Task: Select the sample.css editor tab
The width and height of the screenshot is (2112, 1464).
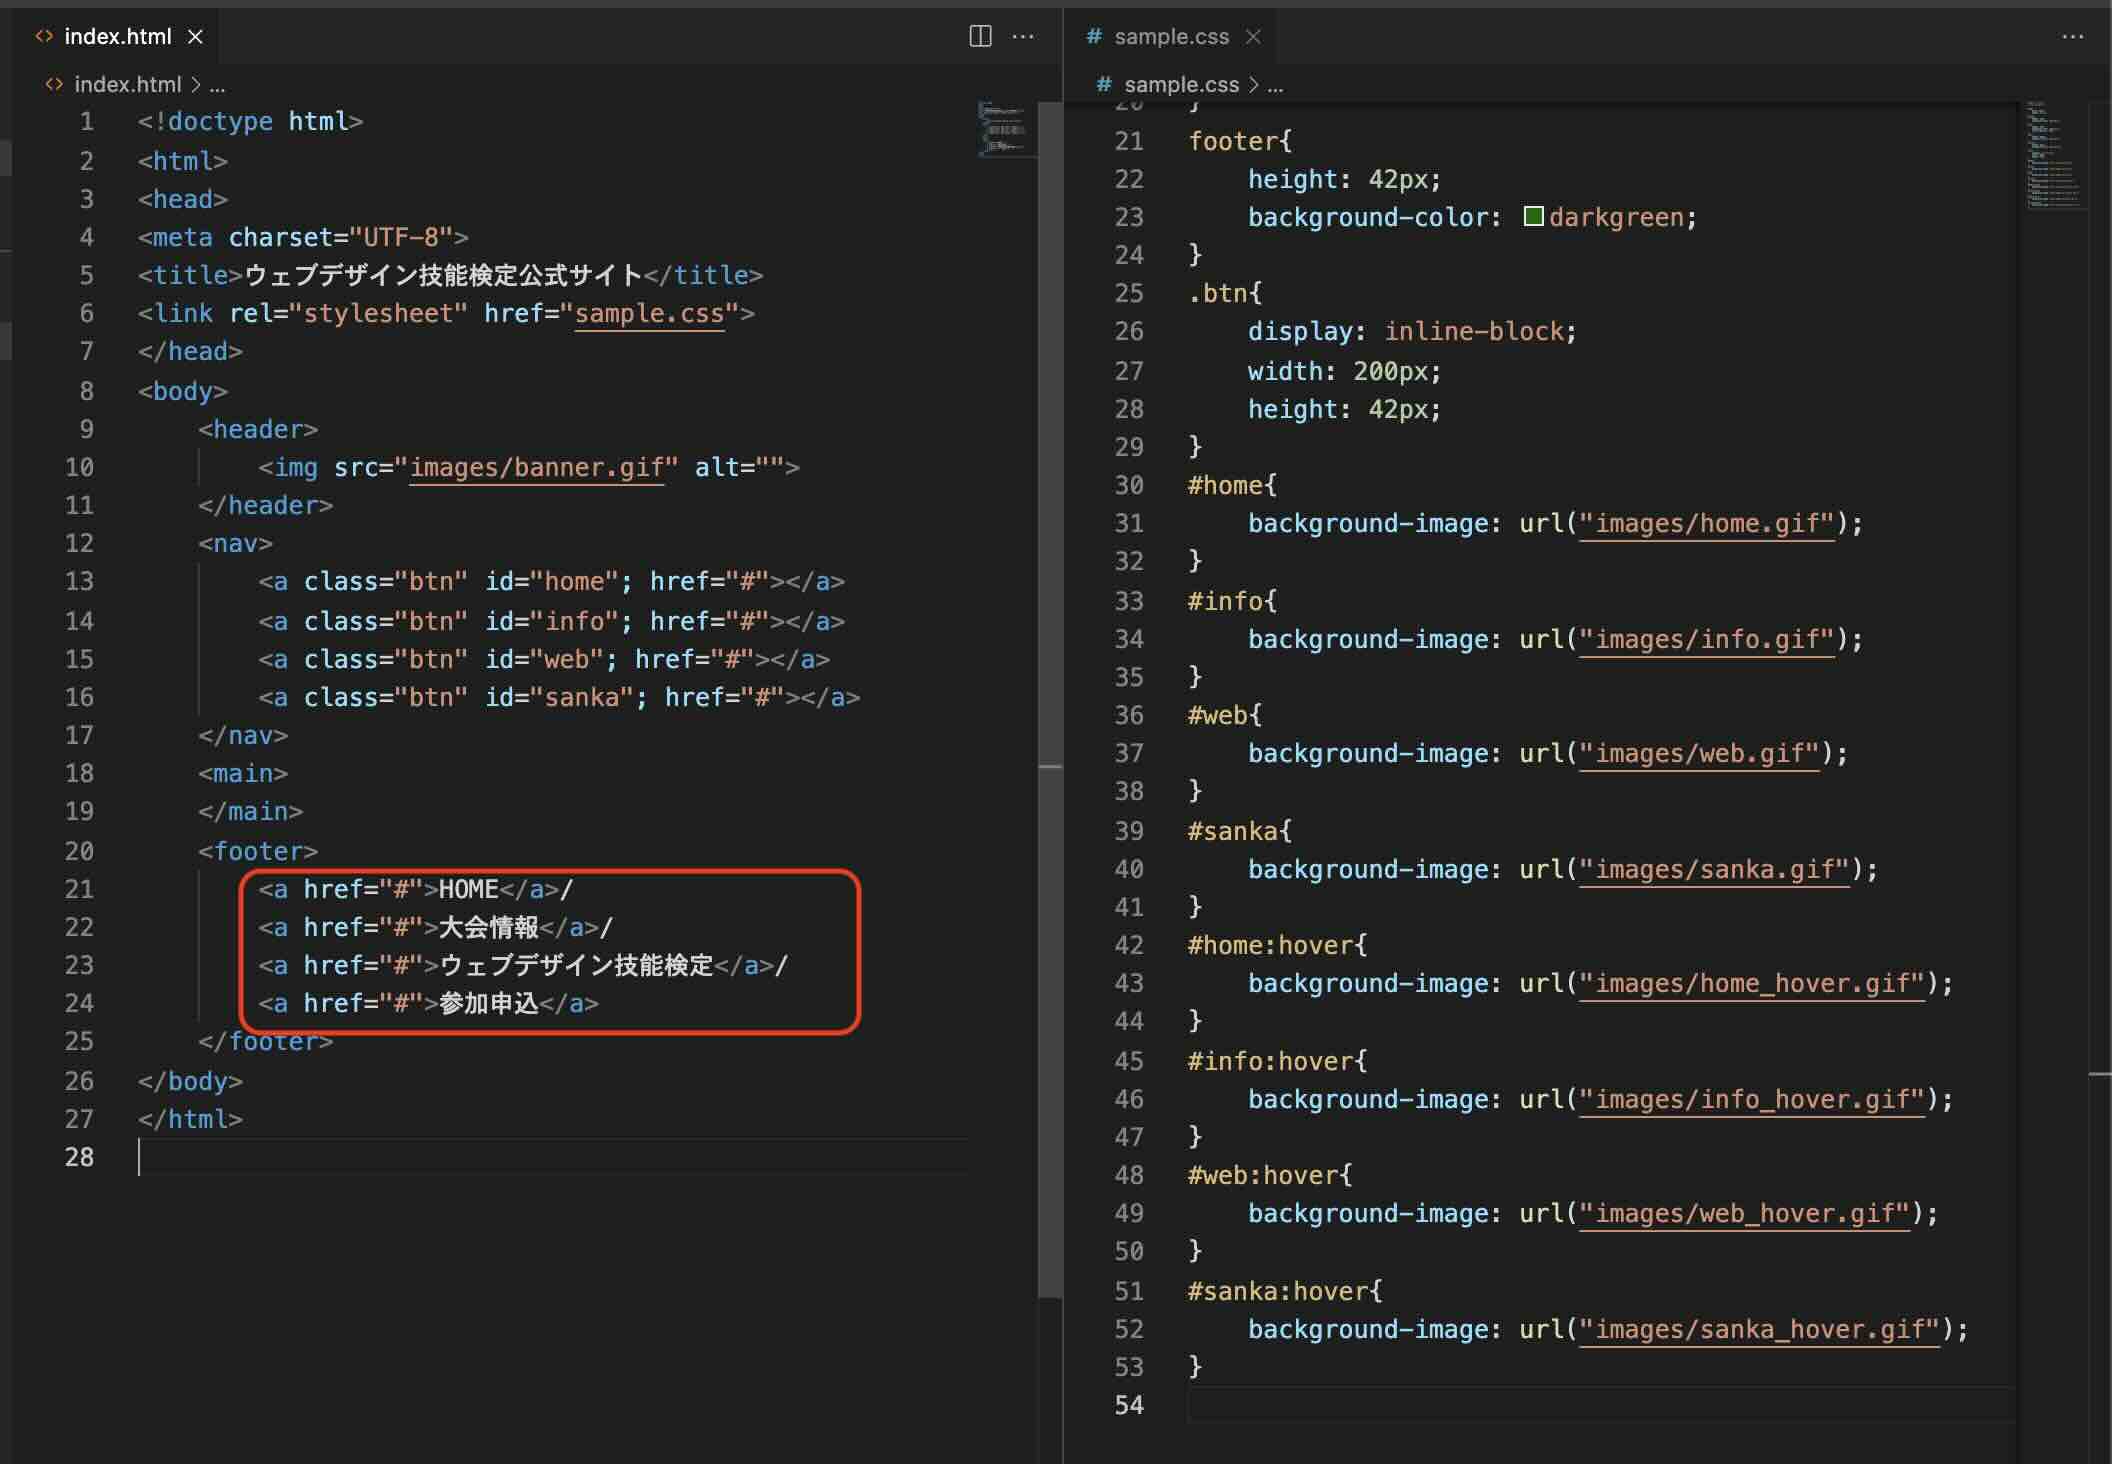Action: [x=1171, y=36]
